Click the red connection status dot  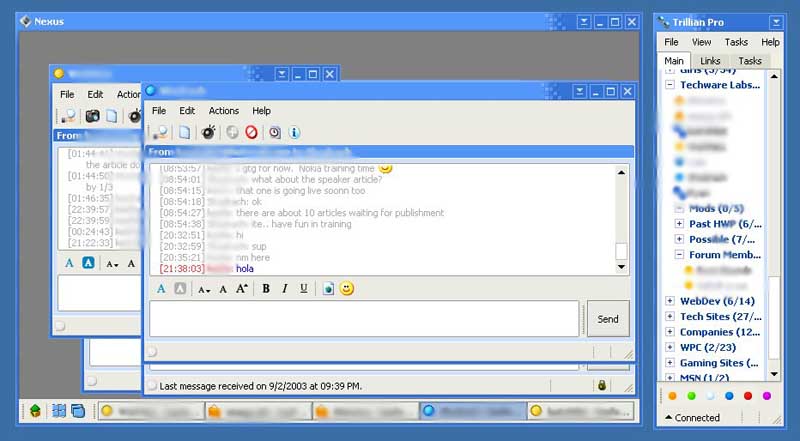(748, 396)
